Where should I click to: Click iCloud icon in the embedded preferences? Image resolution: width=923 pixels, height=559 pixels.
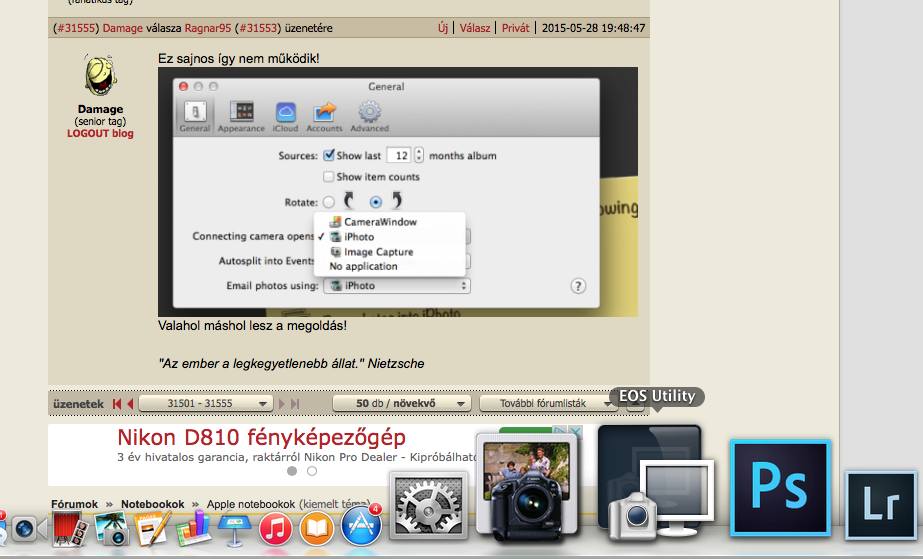(285, 116)
